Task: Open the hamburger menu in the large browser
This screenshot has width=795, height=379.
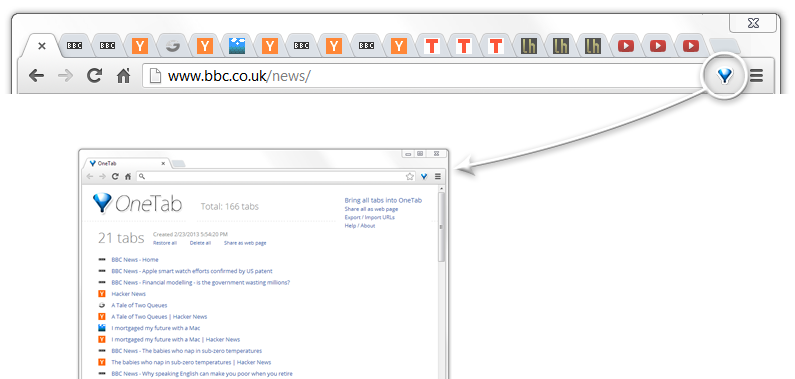Action: point(756,76)
